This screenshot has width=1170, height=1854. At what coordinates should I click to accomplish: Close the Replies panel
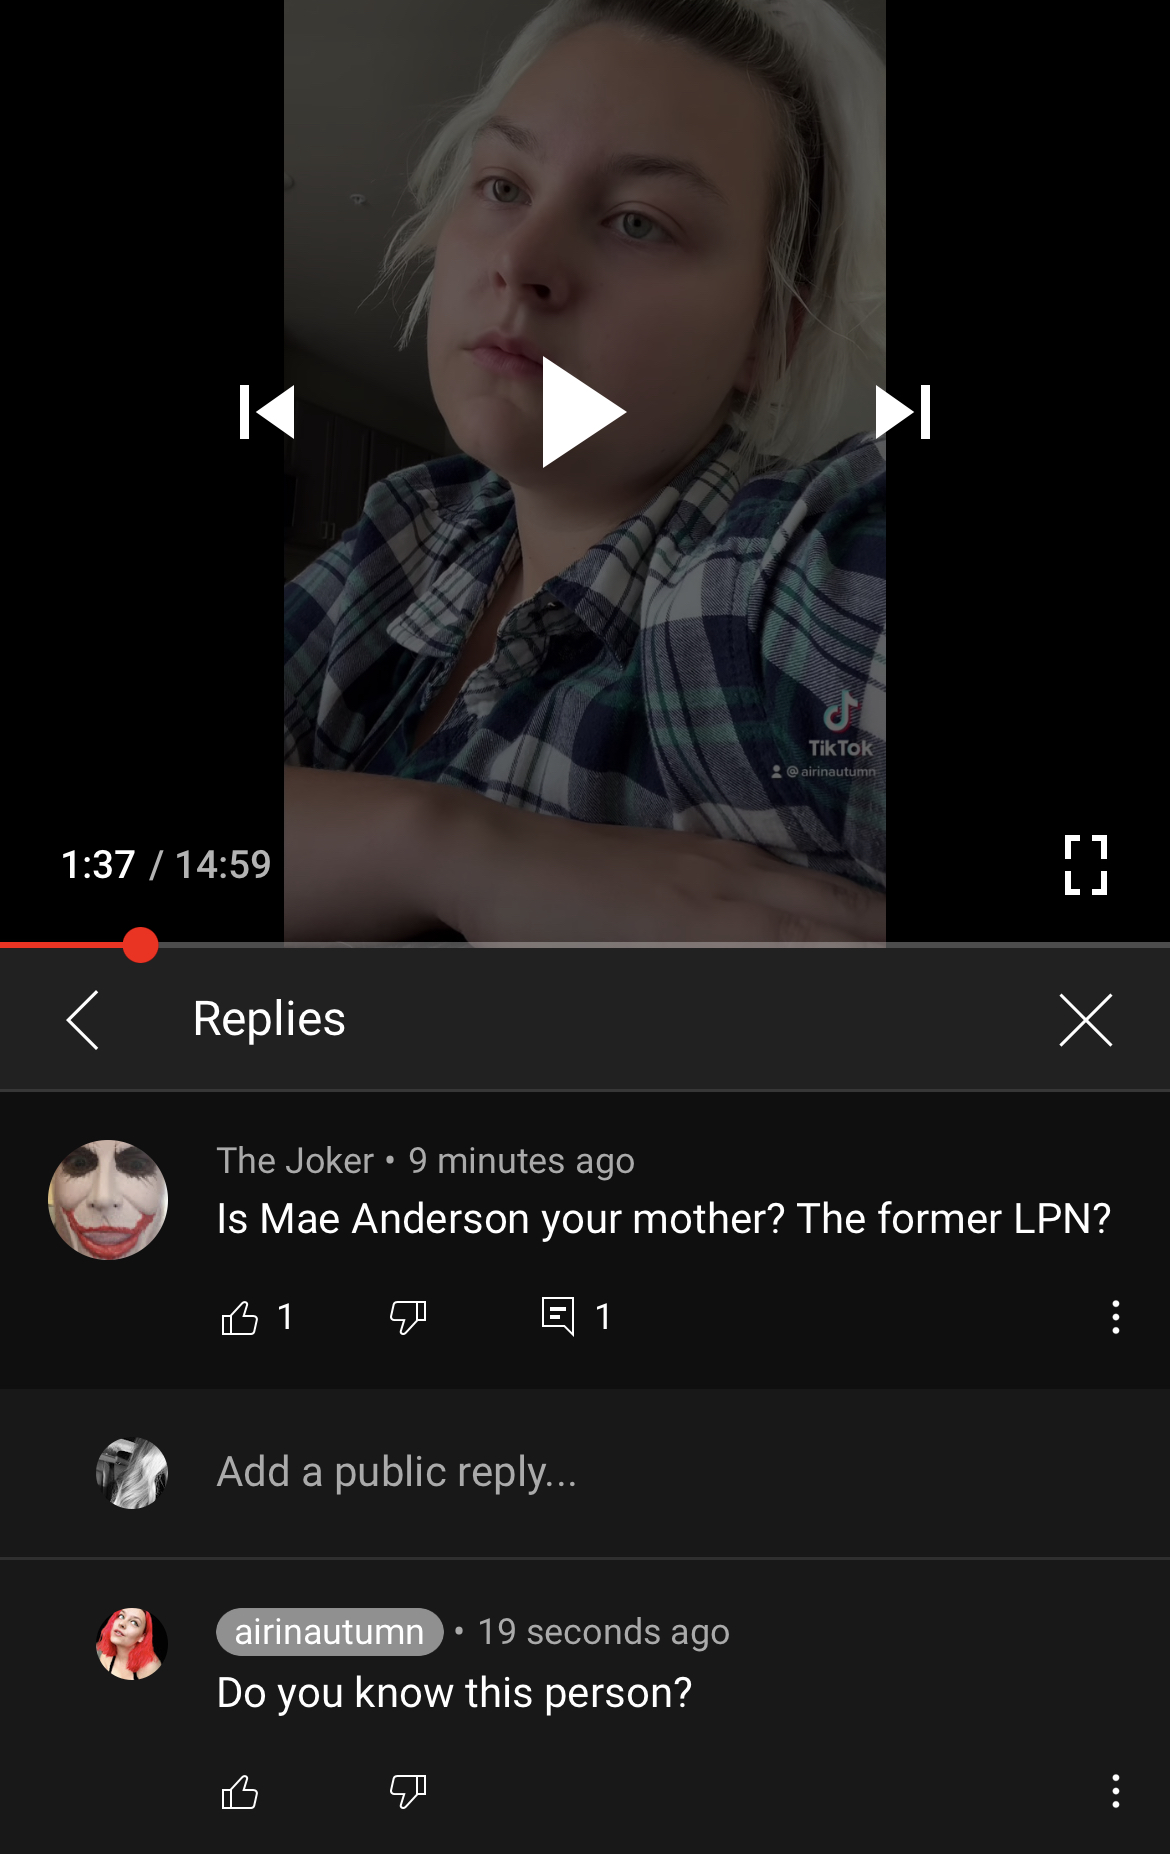(1086, 1020)
